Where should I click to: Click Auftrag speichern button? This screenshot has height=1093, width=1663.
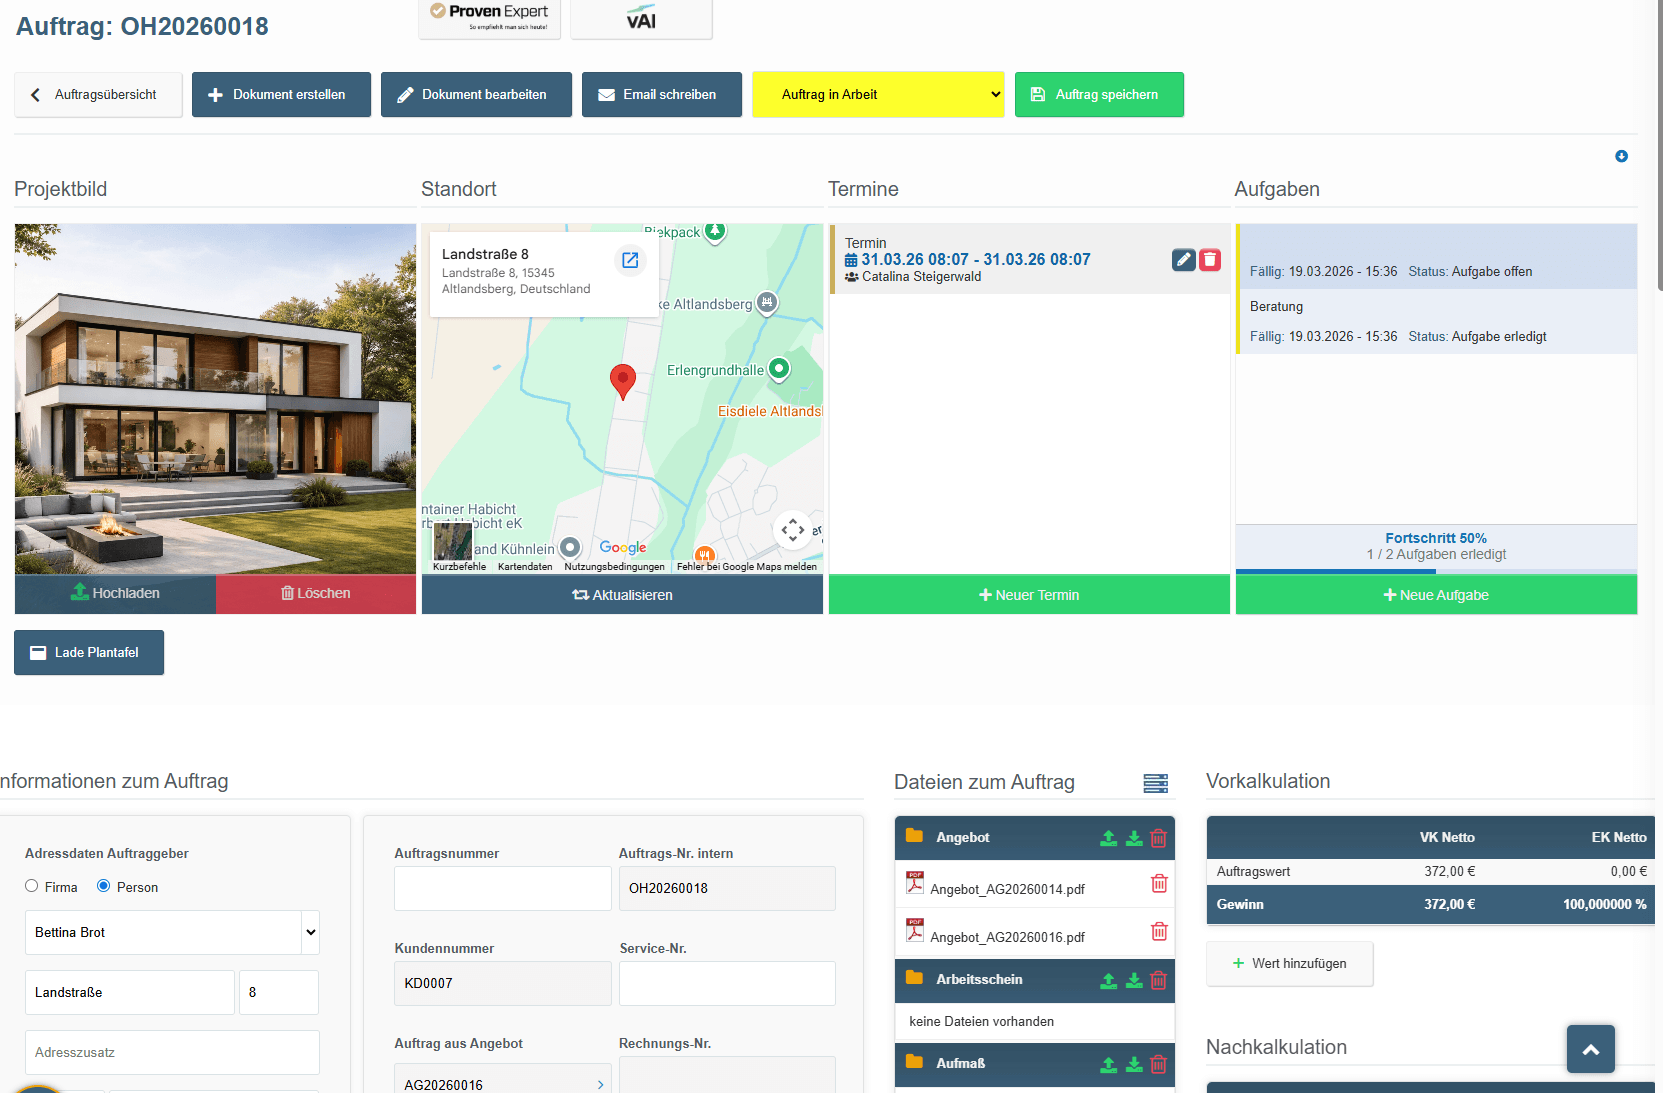pos(1099,95)
